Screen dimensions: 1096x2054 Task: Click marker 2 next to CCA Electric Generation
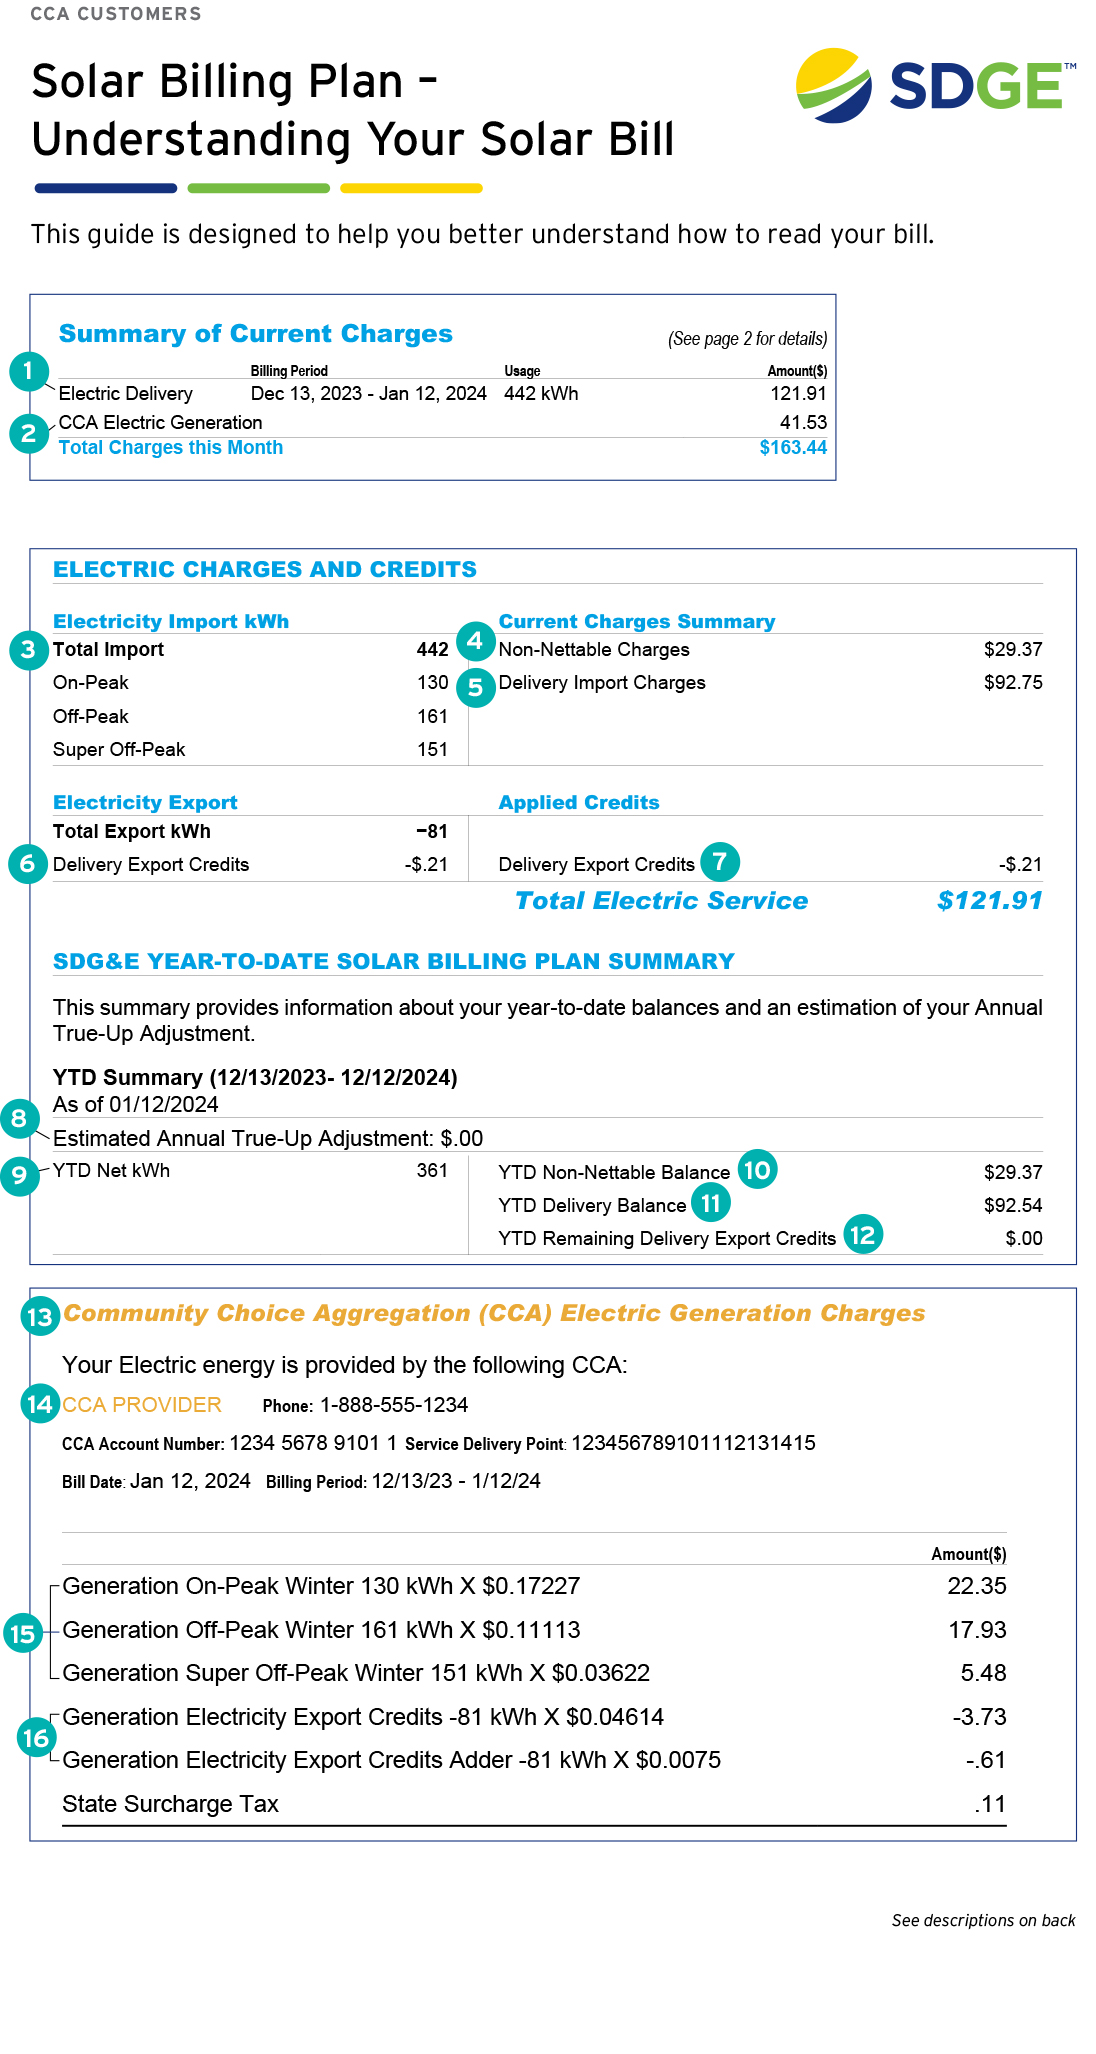(x=28, y=434)
